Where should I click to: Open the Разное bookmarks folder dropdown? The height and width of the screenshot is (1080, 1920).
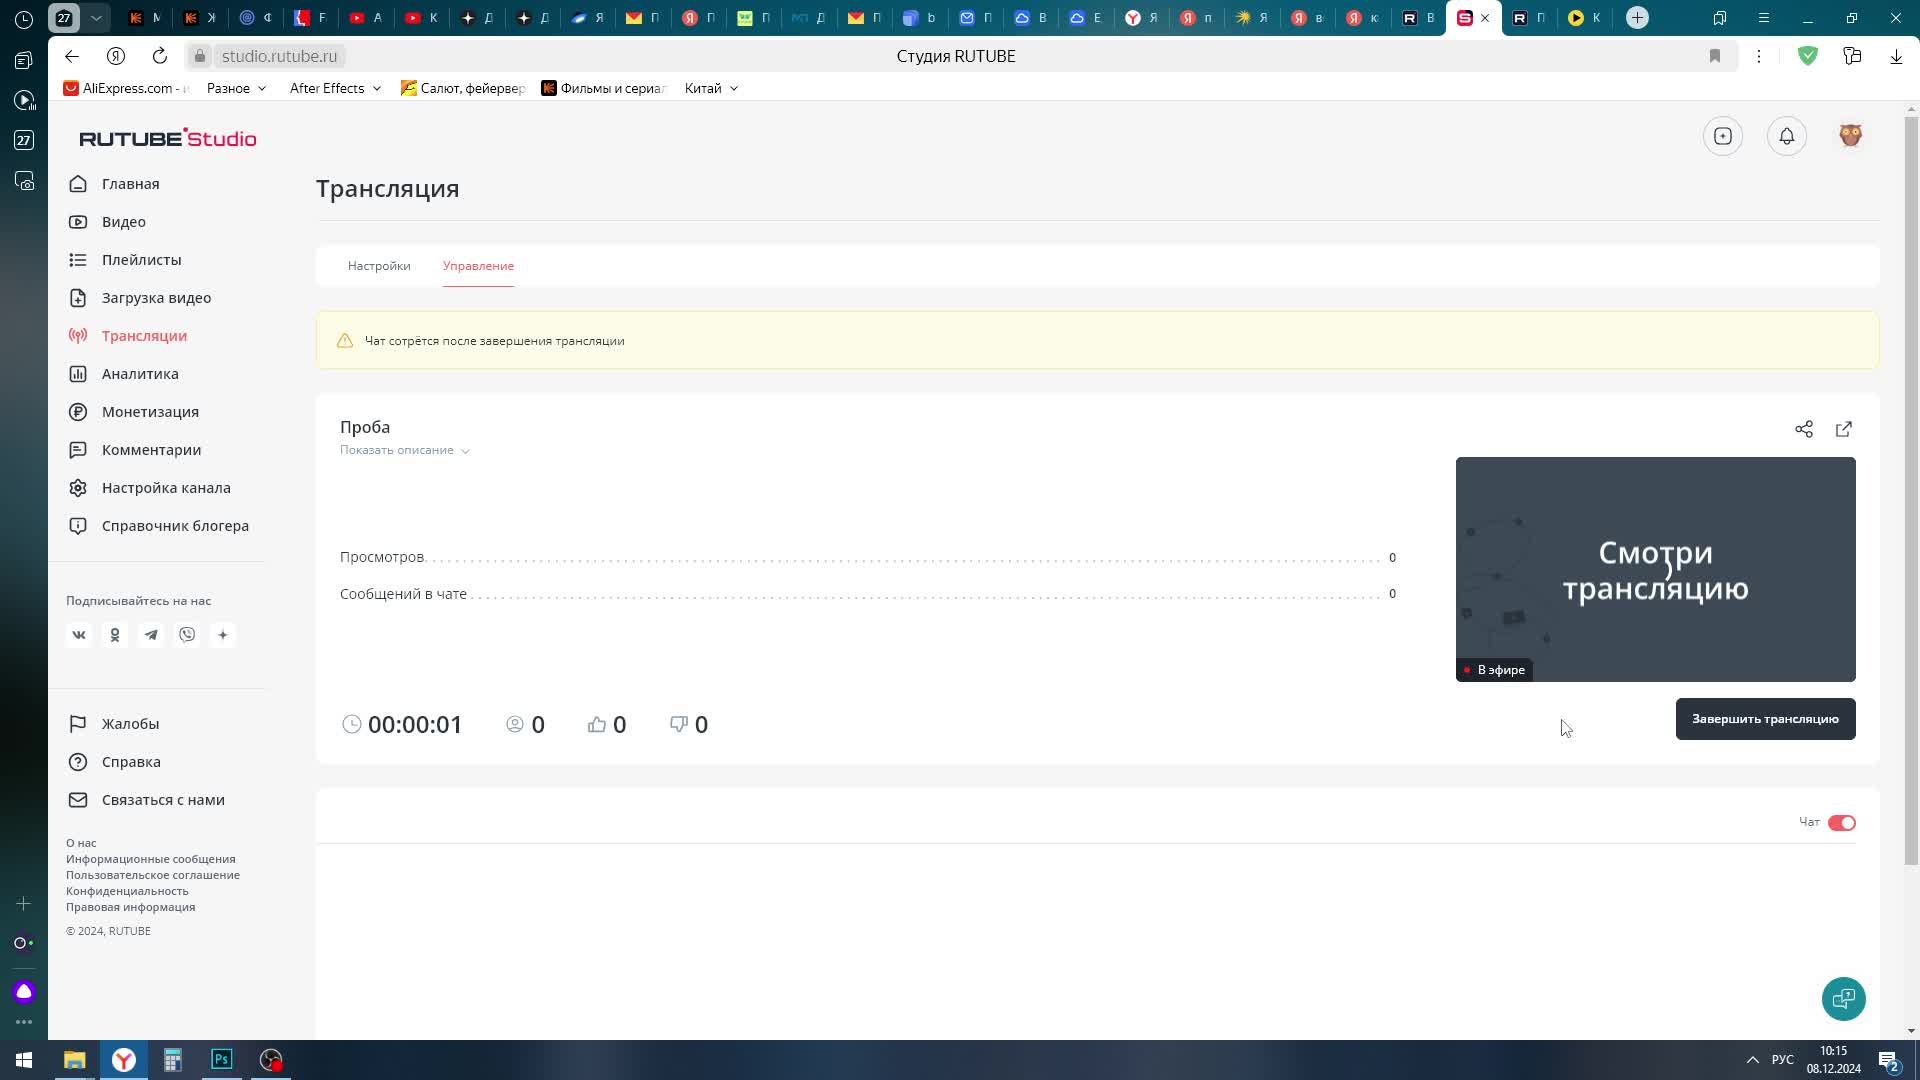(x=236, y=88)
